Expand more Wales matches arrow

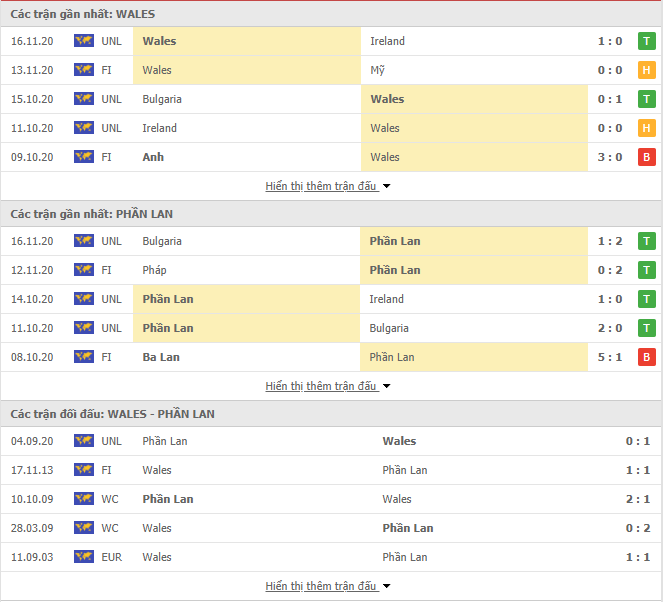coord(386,186)
